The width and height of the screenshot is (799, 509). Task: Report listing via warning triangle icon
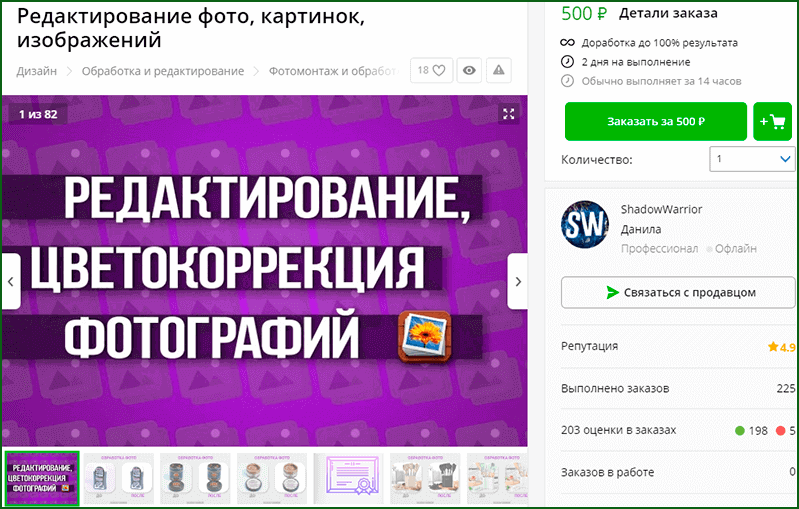498,70
